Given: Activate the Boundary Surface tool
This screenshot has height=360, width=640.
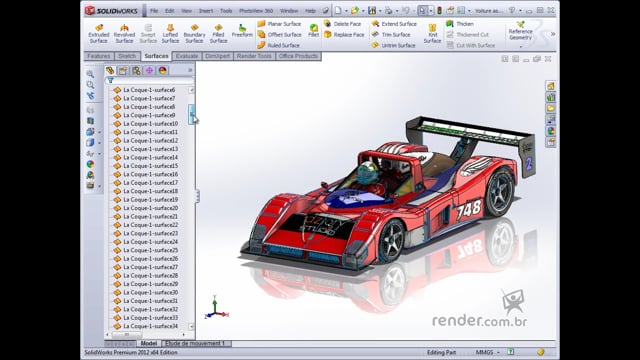Looking at the screenshot, I should (x=194, y=33).
